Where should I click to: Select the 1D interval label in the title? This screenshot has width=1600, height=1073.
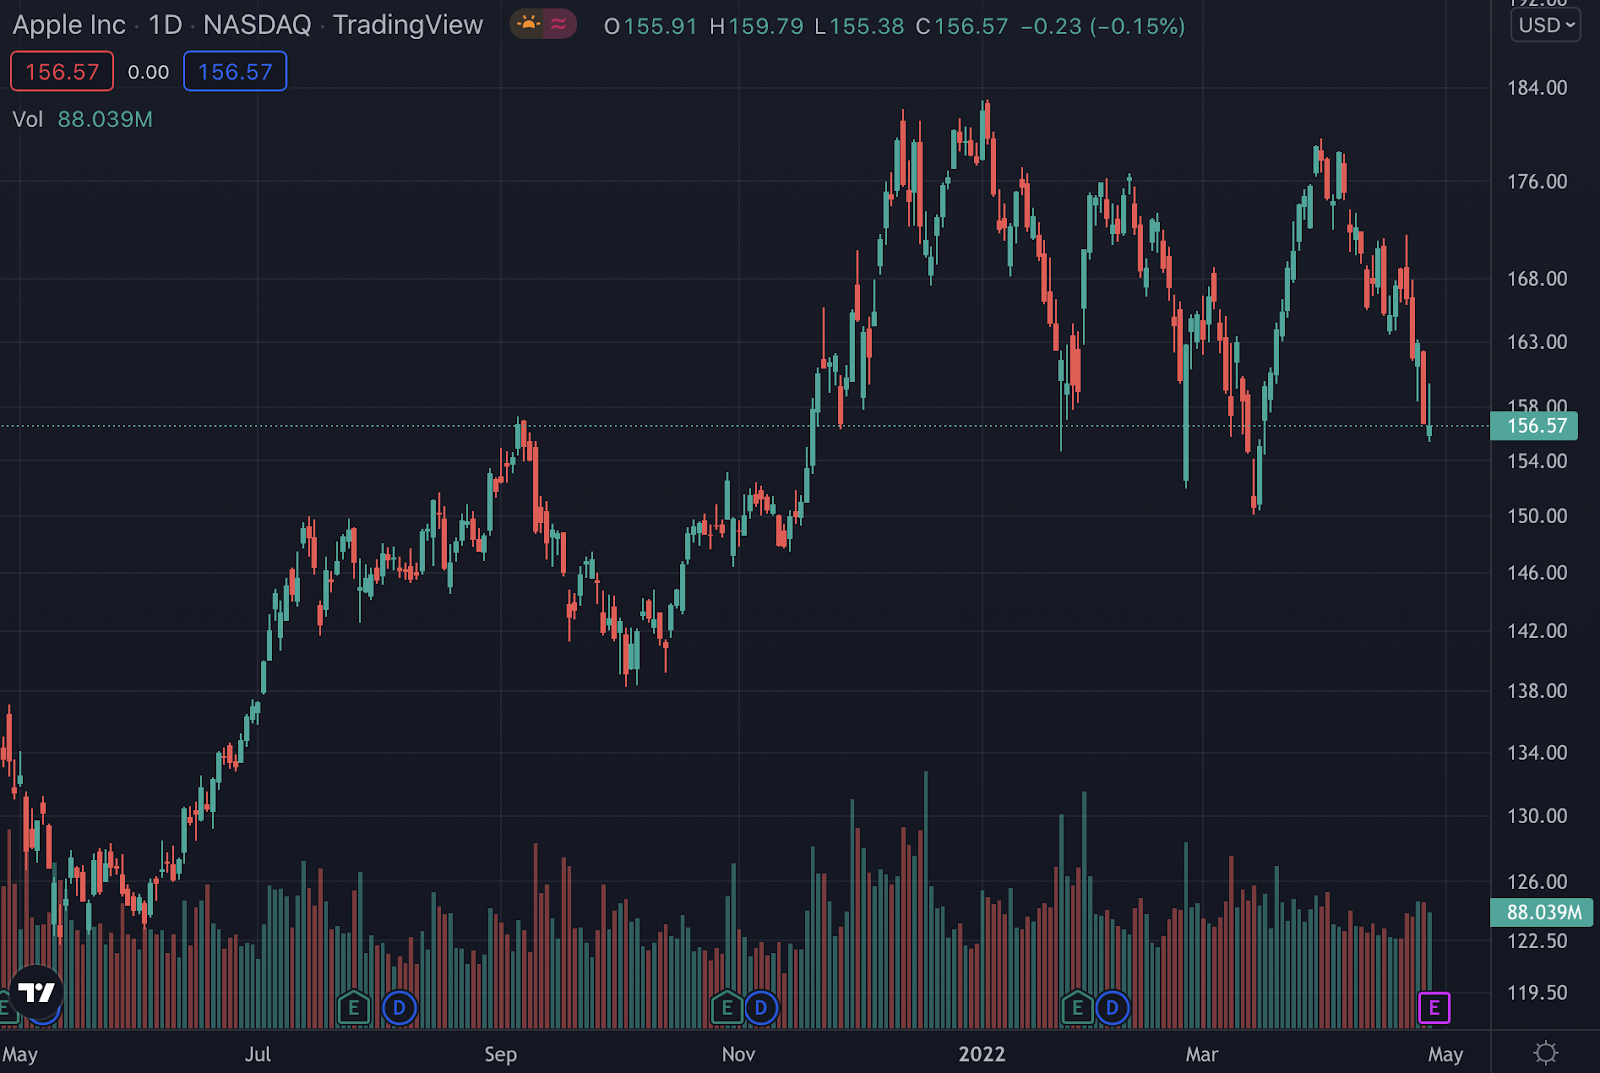pos(165,25)
